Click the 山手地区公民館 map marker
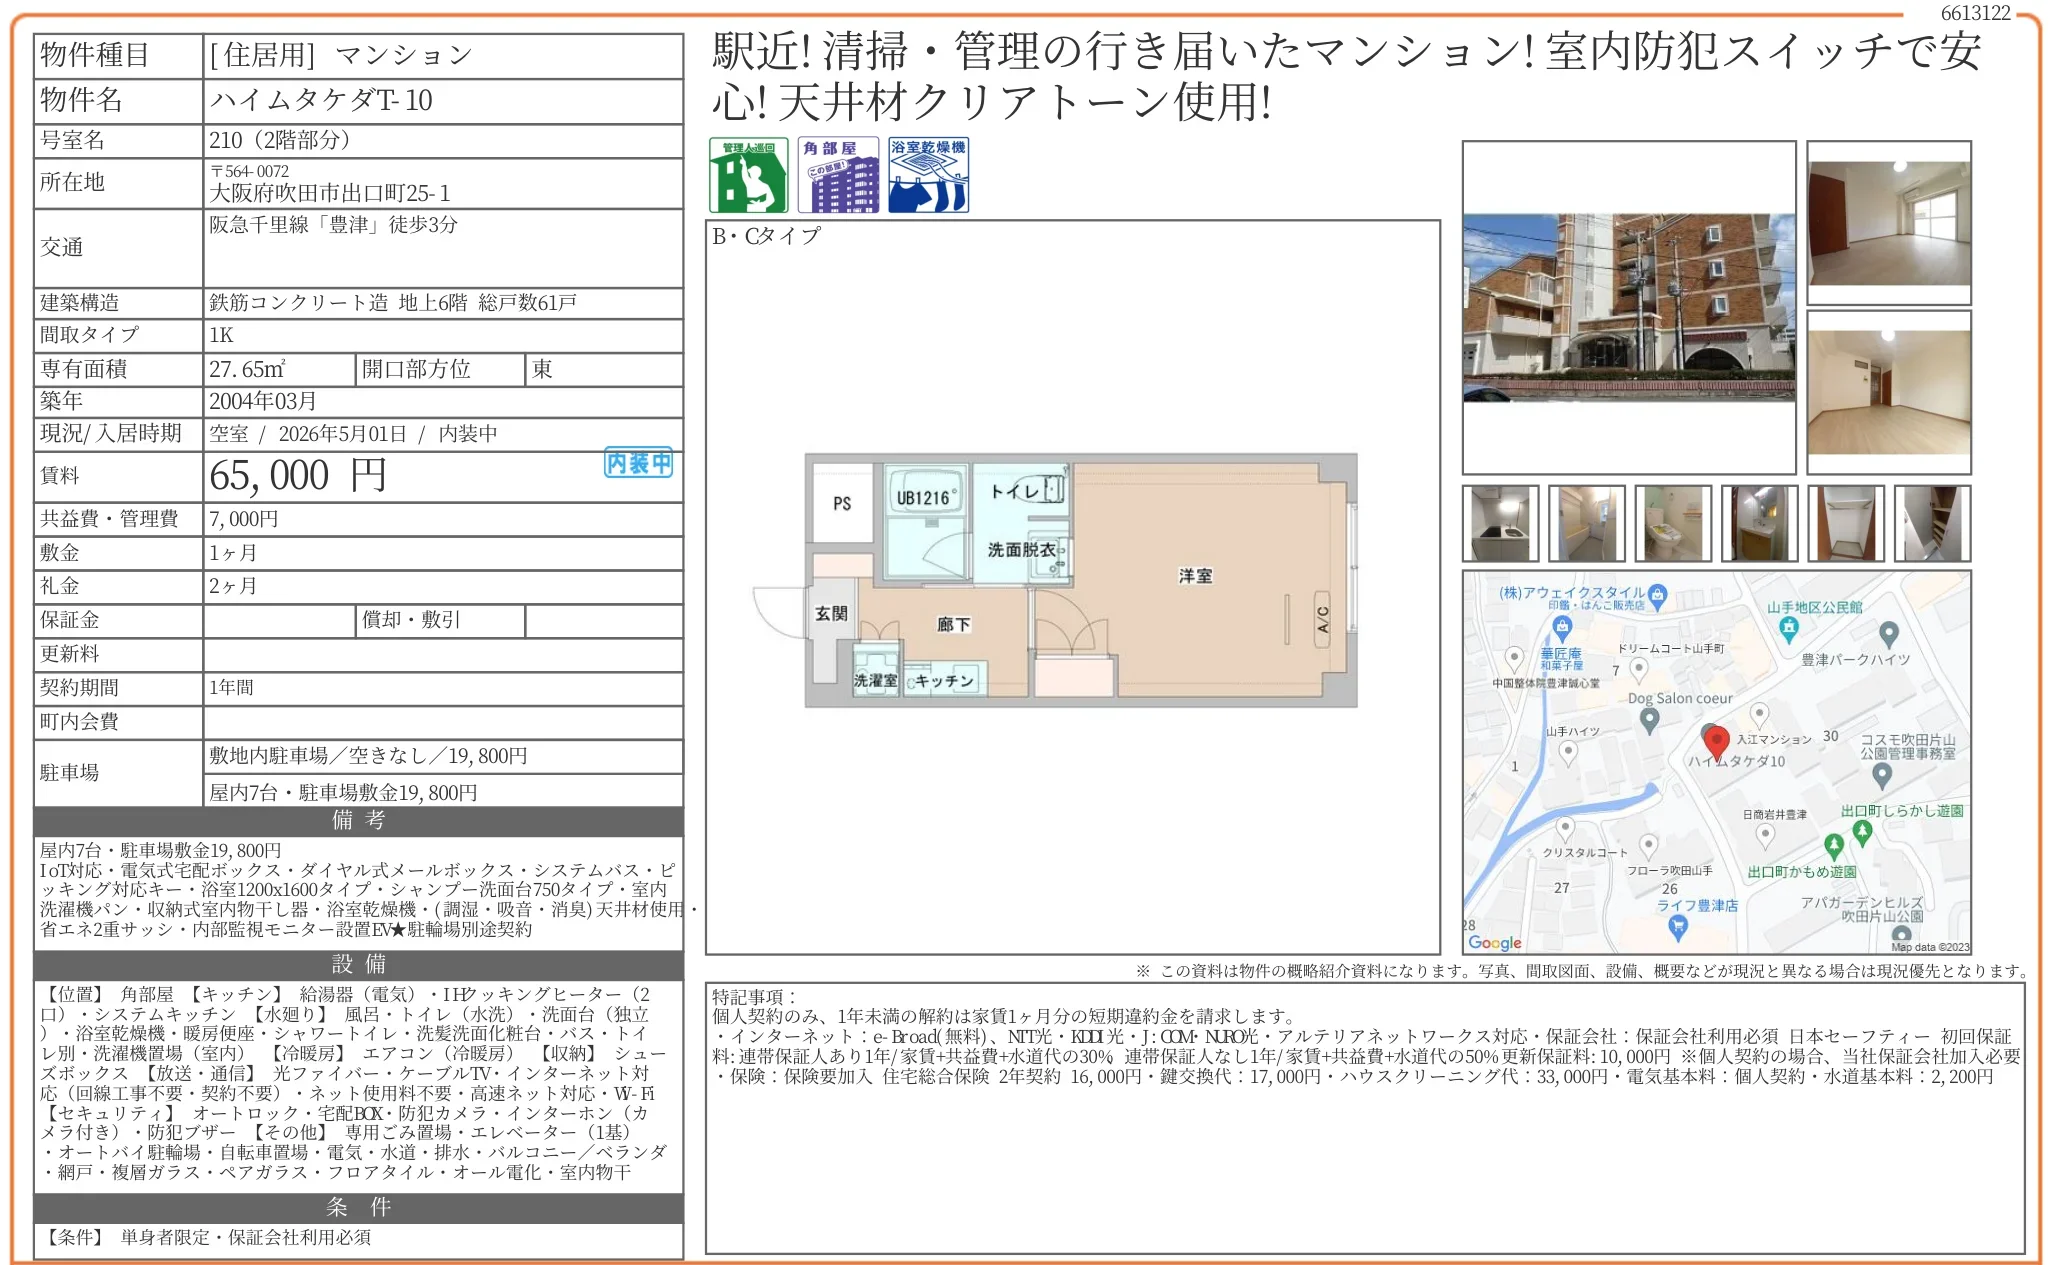Screen dimensions: 2056x1265 pyautogui.click(x=1789, y=628)
